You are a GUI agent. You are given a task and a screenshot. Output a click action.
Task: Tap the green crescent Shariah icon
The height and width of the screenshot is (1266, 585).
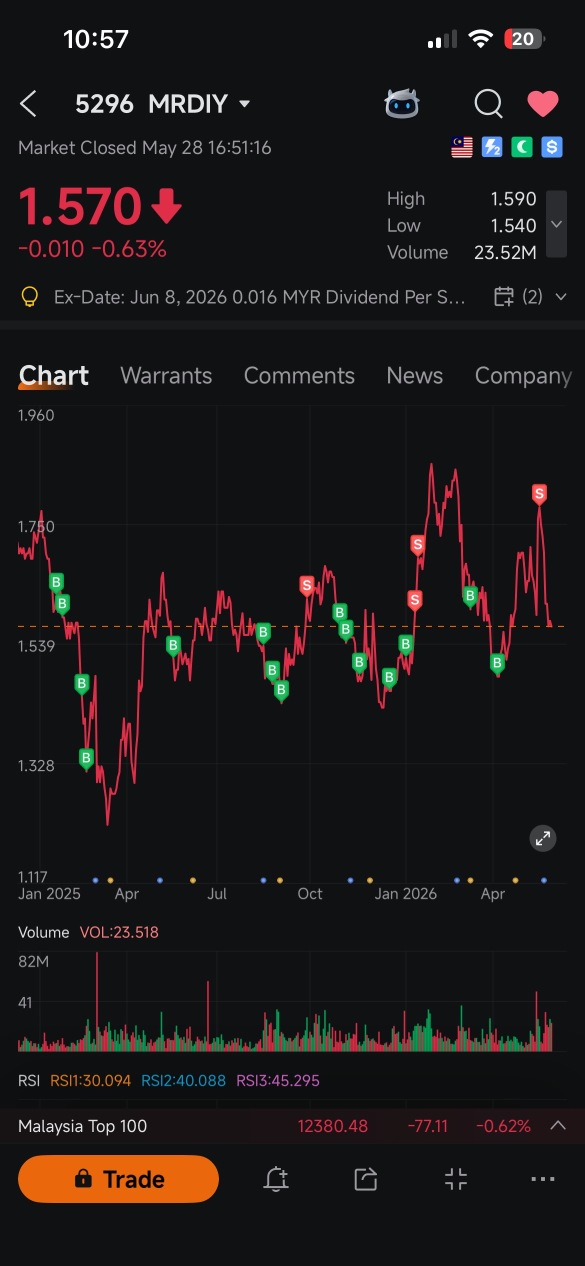[522, 148]
